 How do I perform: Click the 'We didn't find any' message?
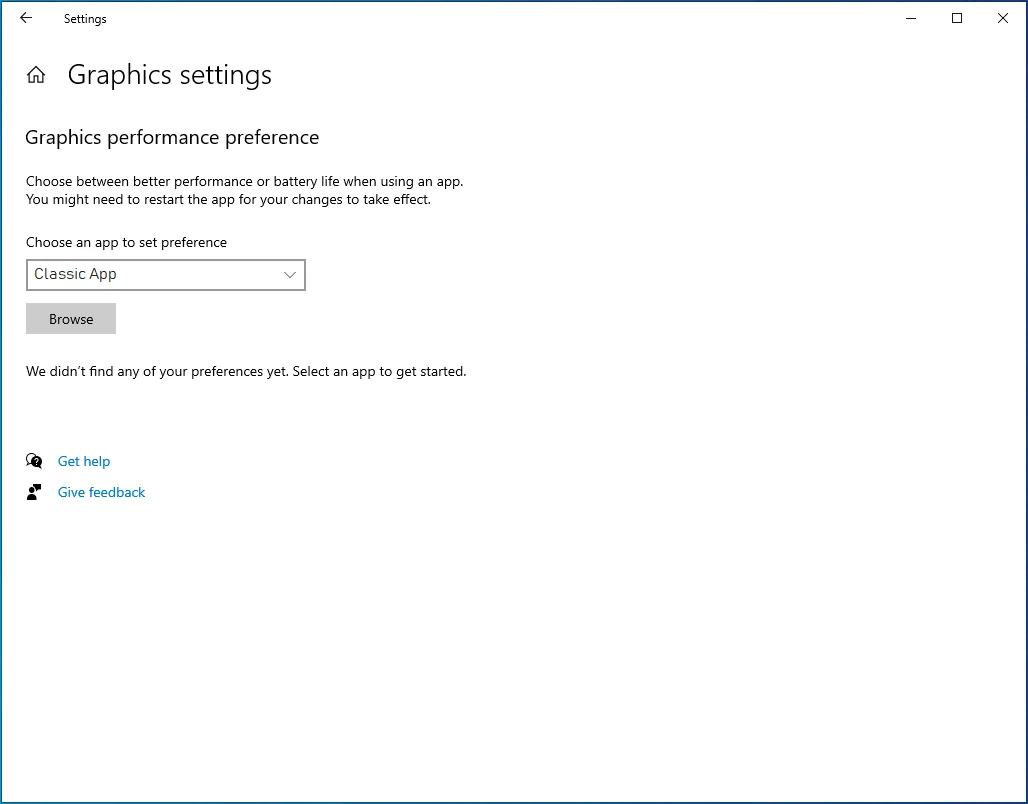point(247,371)
